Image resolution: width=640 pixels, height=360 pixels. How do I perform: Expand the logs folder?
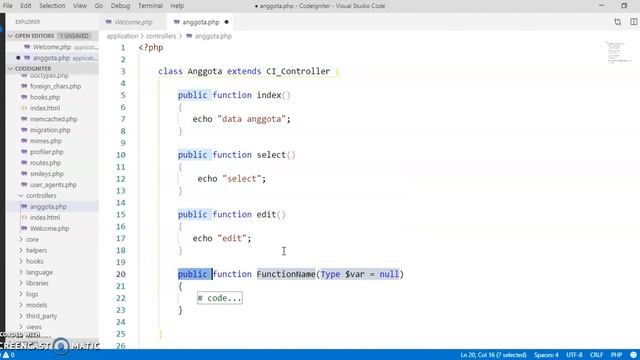(x=32, y=294)
